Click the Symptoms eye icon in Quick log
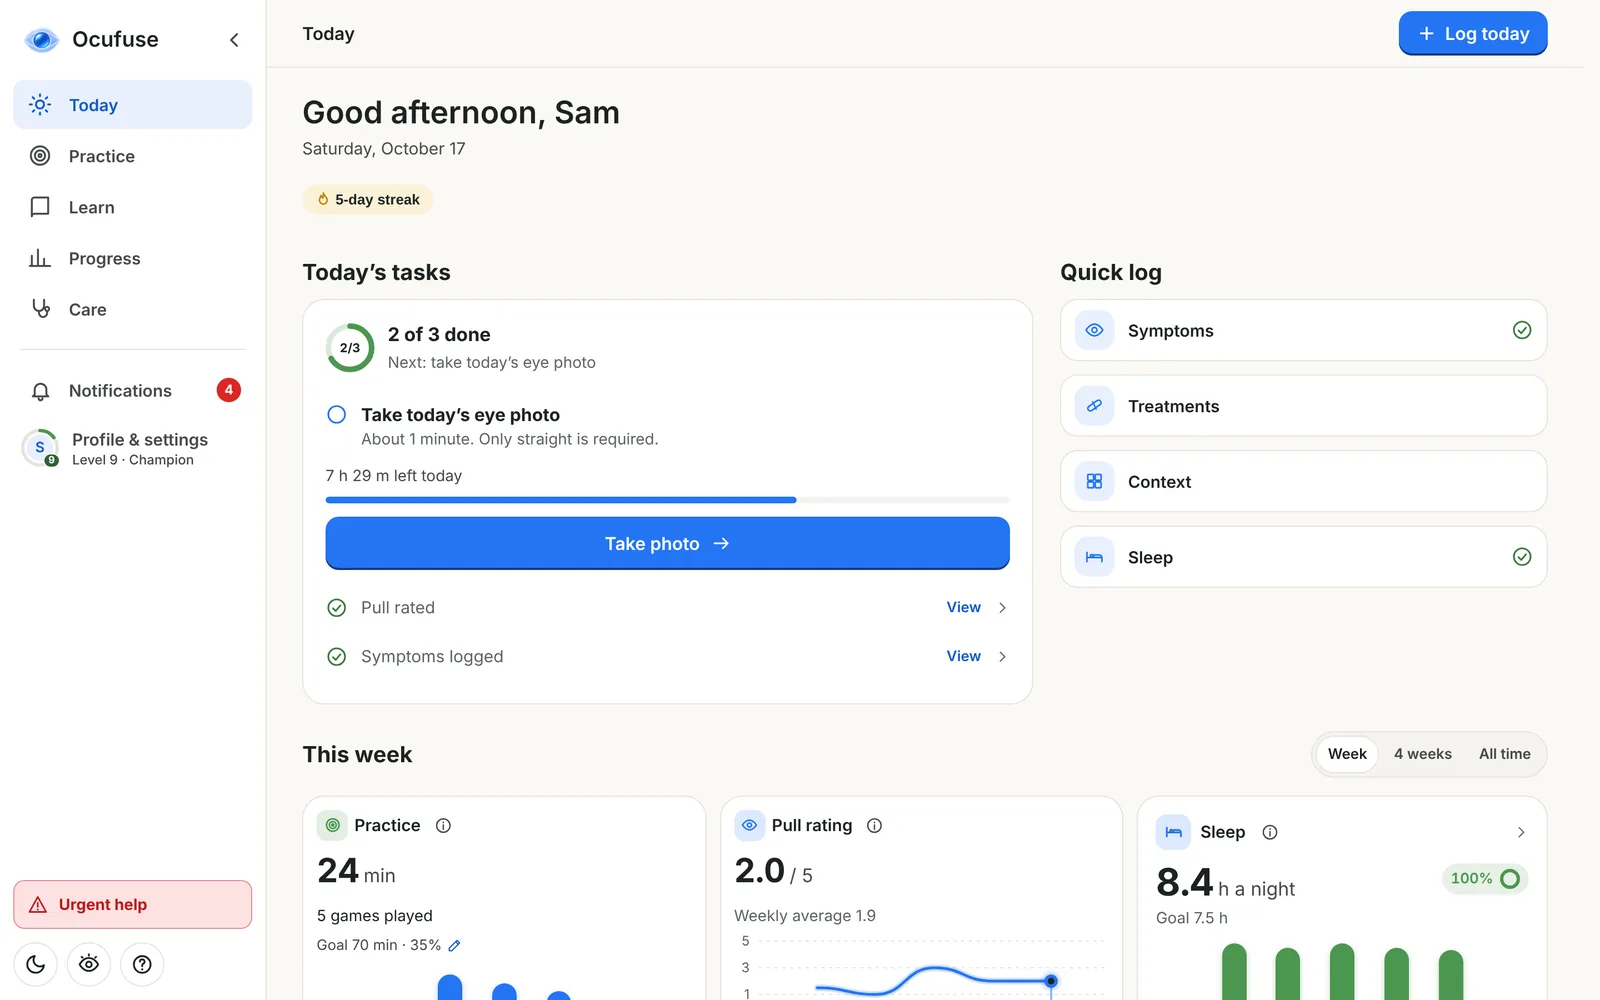Viewport: 1600px width, 1000px height. tap(1094, 330)
